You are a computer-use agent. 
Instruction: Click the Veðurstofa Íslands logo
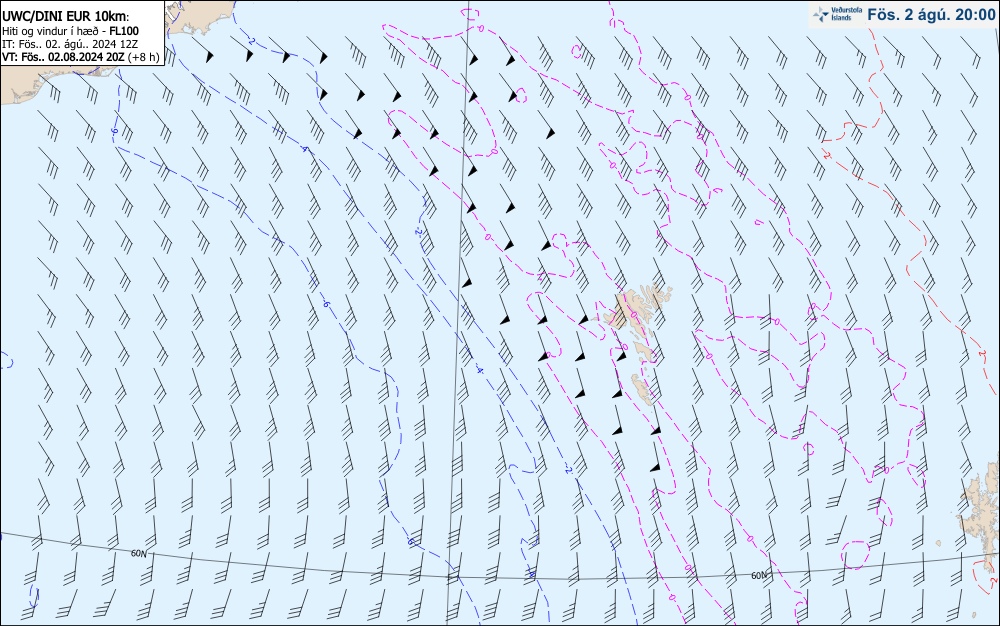(x=837, y=14)
